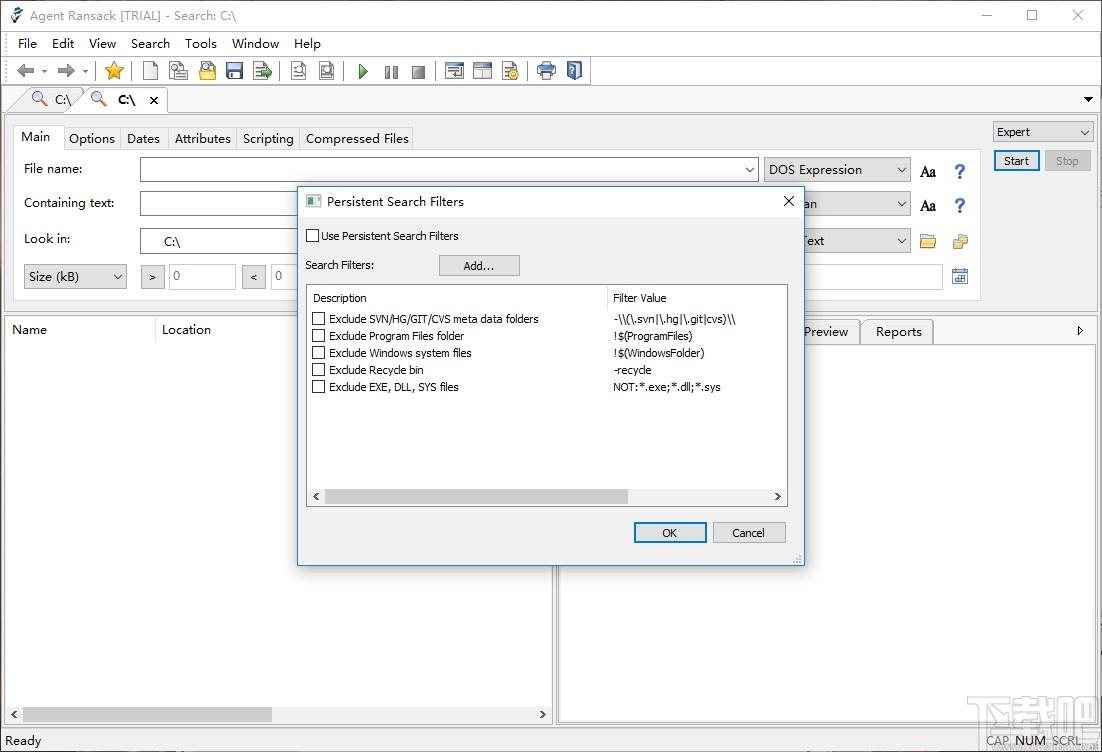Open the Edit menu
This screenshot has height=752, width=1102.
pos(63,44)
